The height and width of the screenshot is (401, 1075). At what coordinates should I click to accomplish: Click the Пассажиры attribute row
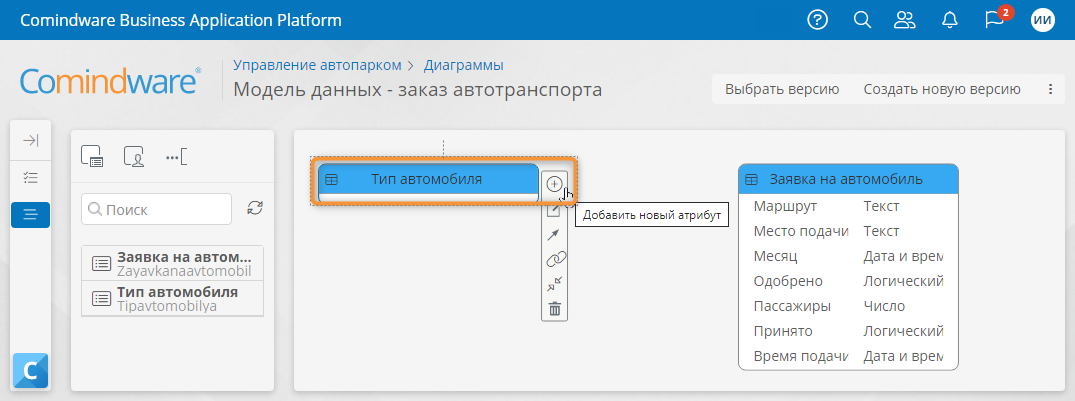(848, 306)
